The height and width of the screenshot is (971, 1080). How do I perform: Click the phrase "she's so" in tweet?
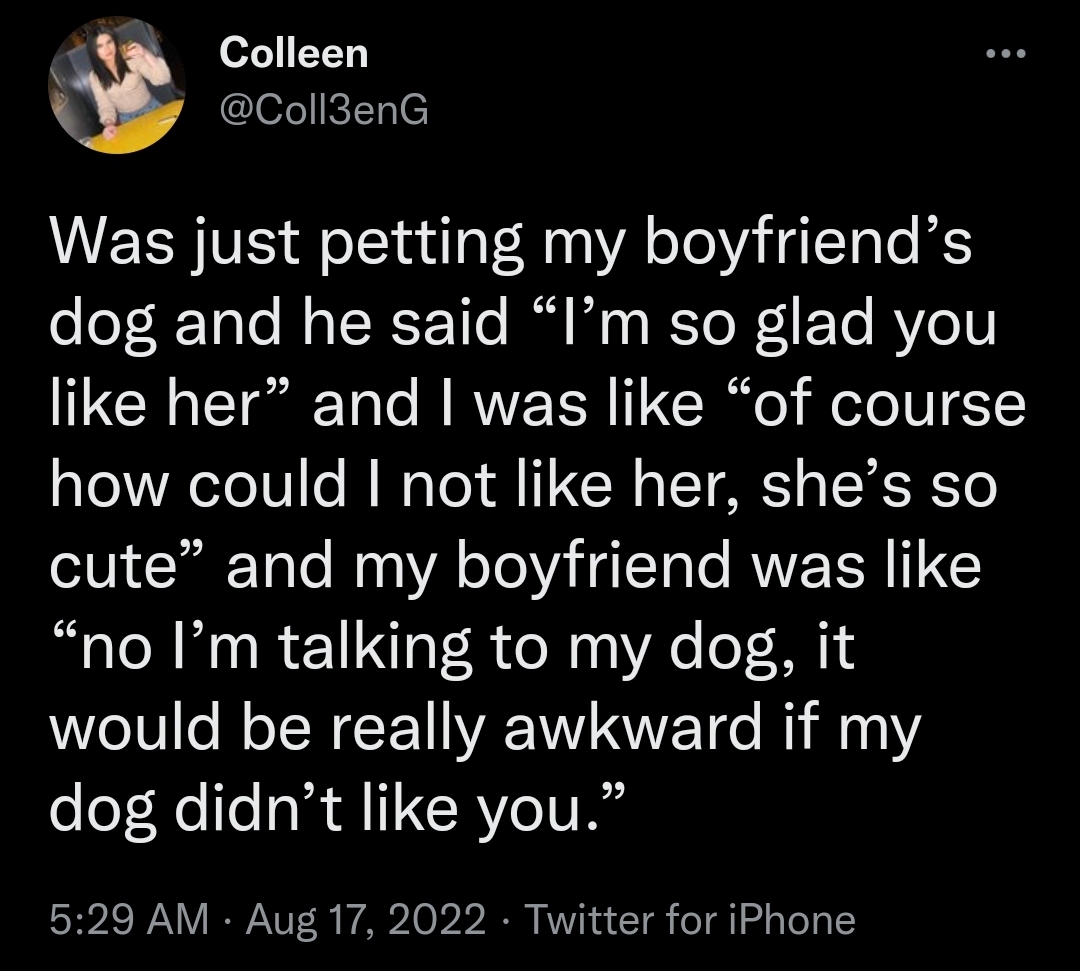coord(880,486)
